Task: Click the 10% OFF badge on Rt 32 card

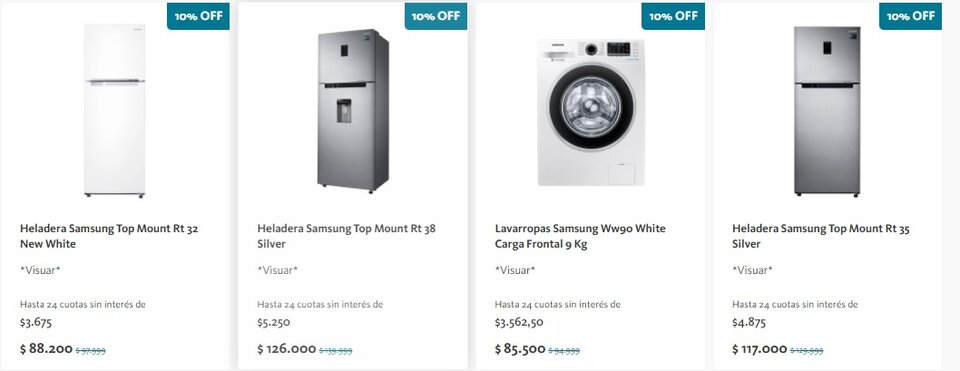Action: [x=198, y=16]
